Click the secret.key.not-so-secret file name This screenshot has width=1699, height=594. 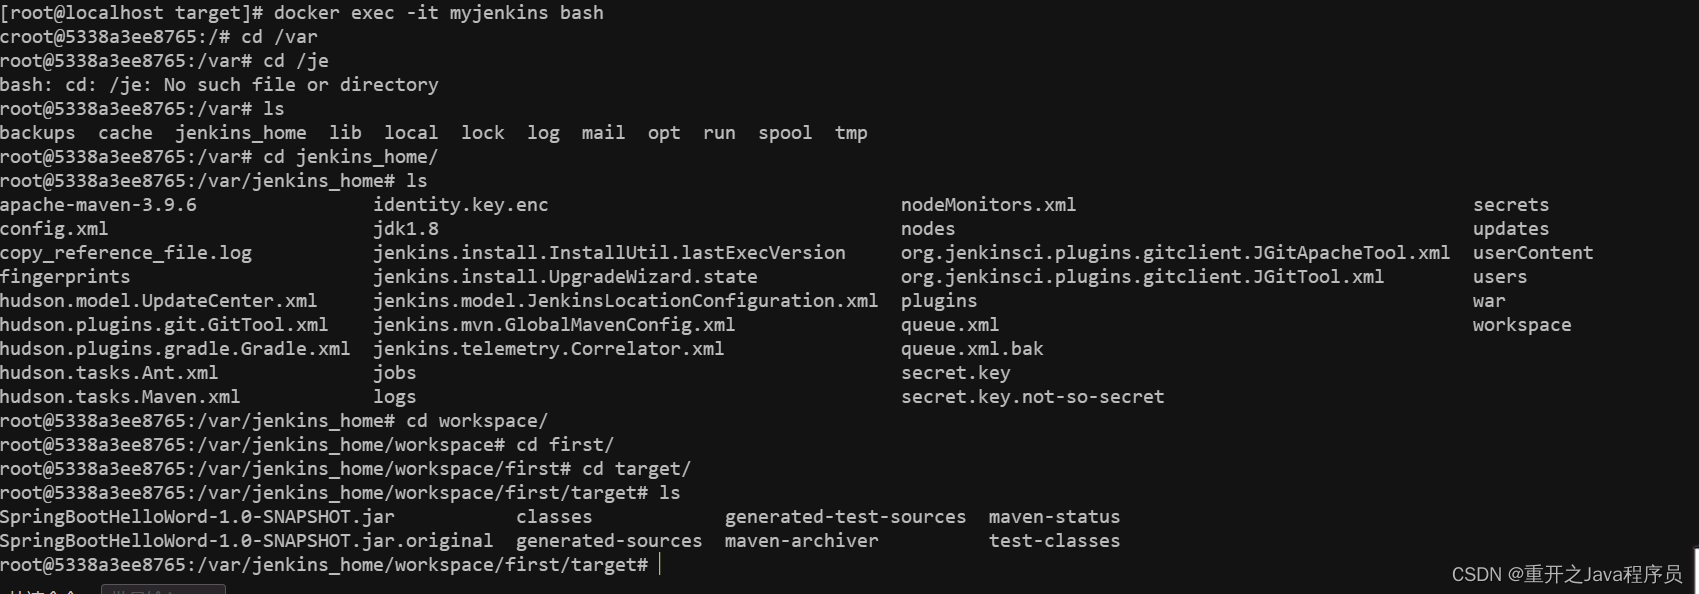pyautogui.click(x=1032, y=397)
